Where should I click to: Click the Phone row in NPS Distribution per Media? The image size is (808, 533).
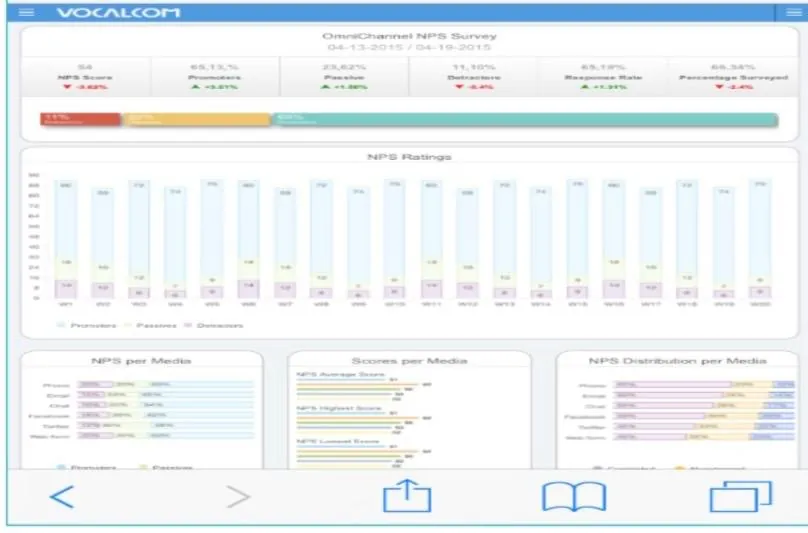tap(704, 385)
